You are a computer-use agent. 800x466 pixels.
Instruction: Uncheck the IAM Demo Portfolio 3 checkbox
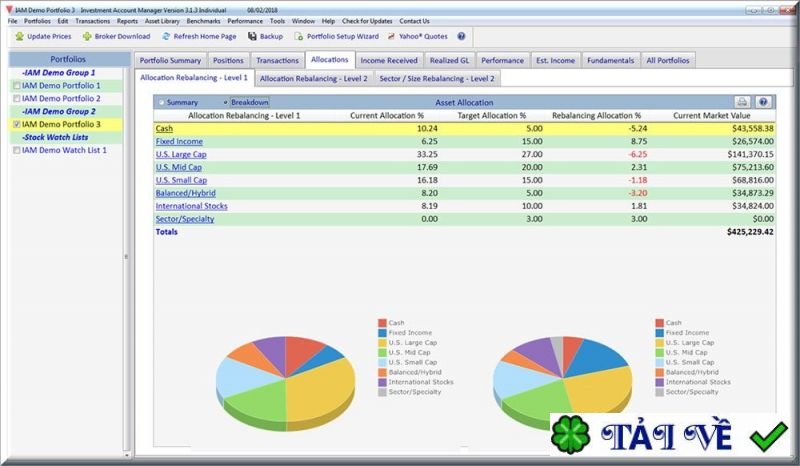tap(17, 125)
